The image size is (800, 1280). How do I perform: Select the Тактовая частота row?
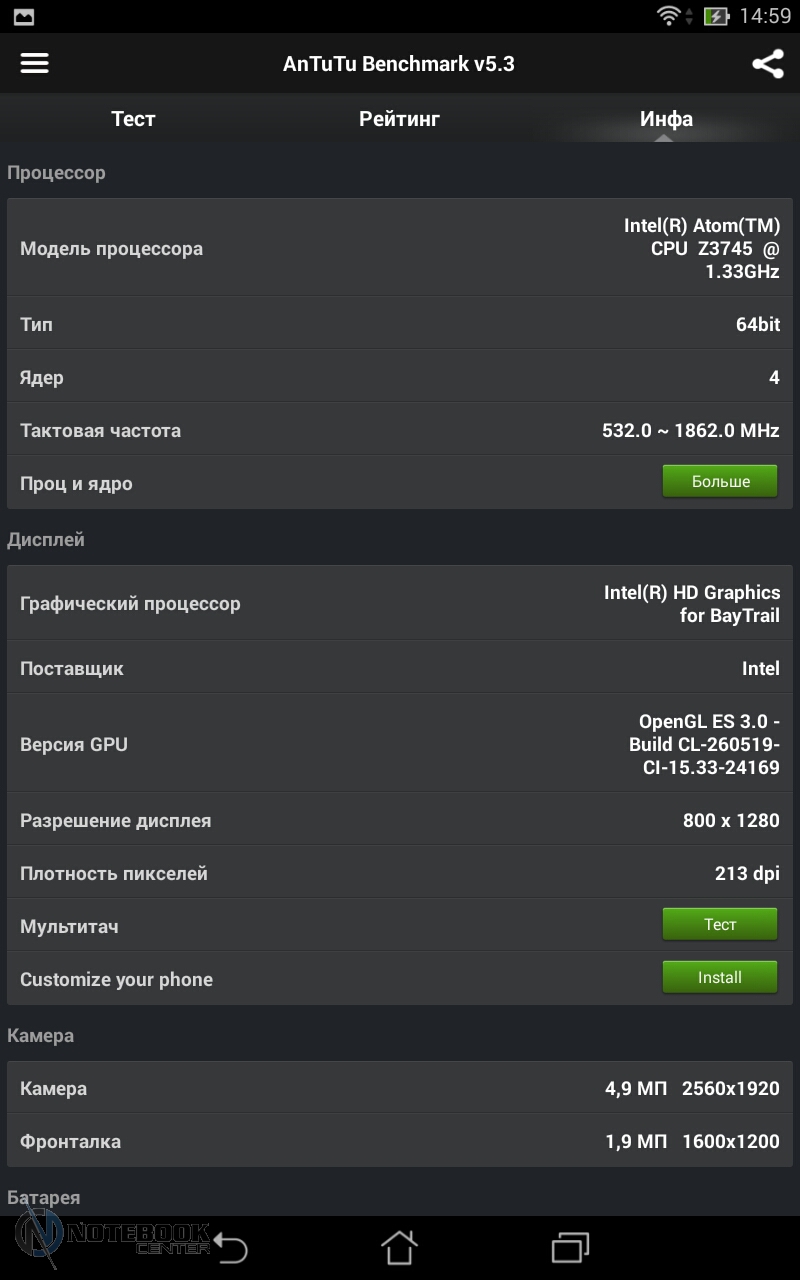400,430
